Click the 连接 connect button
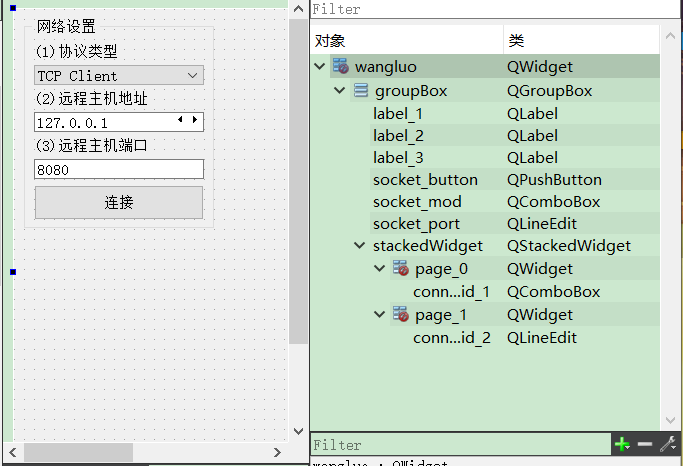683x466 pixels. [x=119, y=203]
